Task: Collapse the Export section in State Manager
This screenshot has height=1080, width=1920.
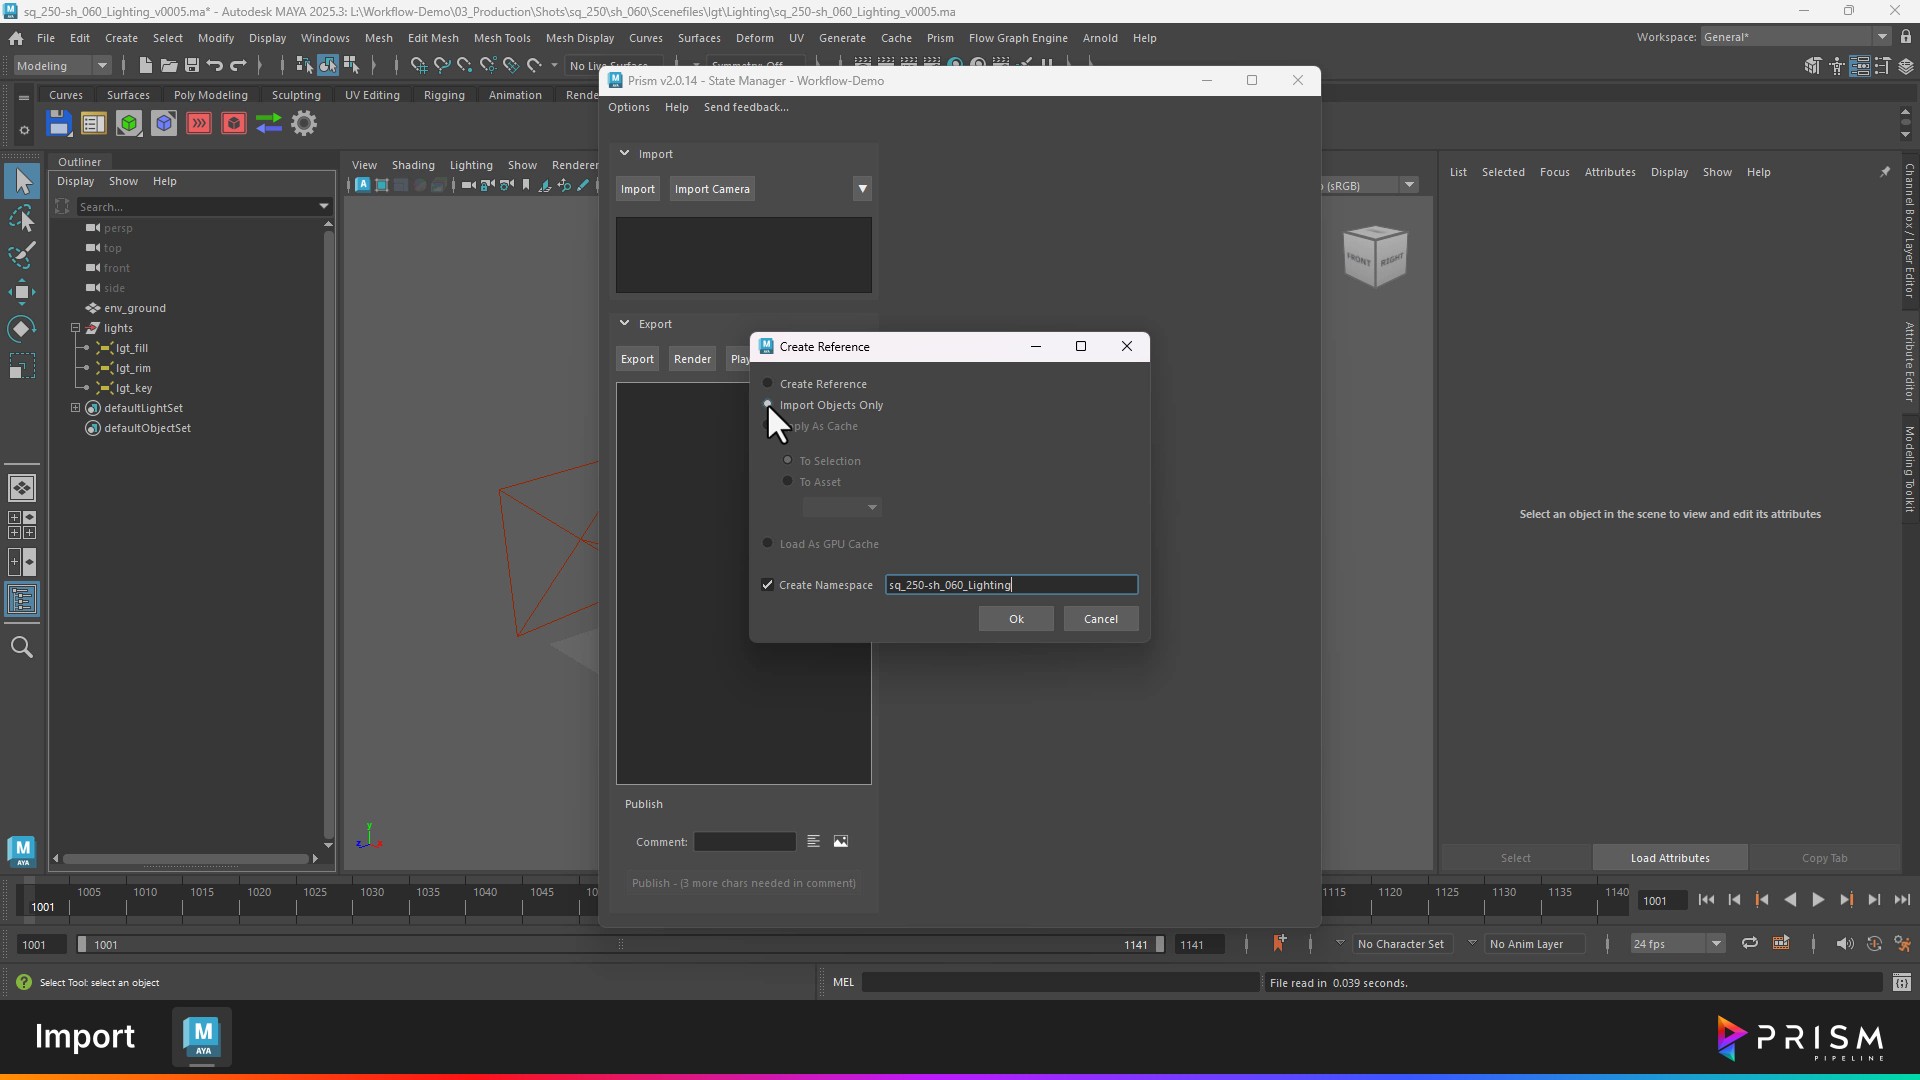Action: 624,324
